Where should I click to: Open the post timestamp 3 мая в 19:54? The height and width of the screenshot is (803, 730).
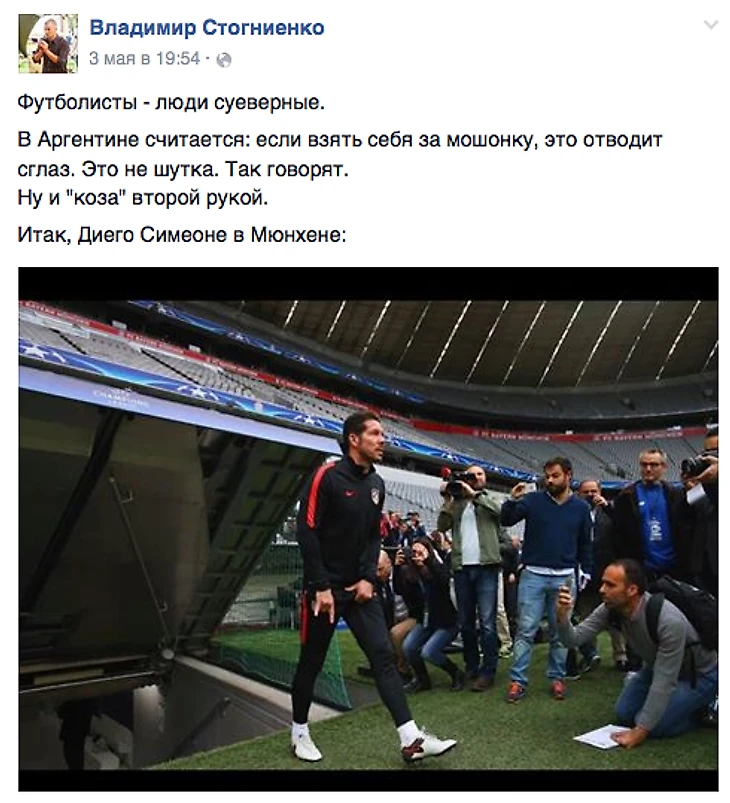coord(144,58)
